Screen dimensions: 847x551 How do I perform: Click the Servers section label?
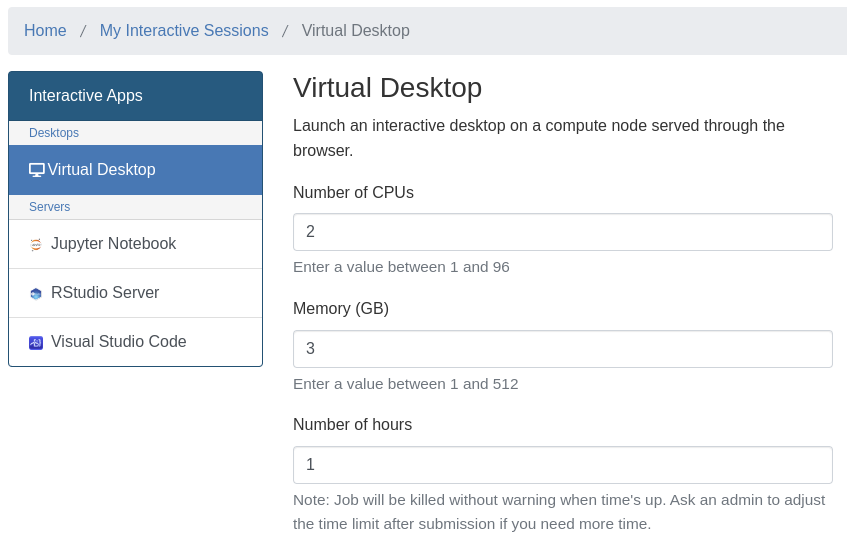(x=50, y=207)
